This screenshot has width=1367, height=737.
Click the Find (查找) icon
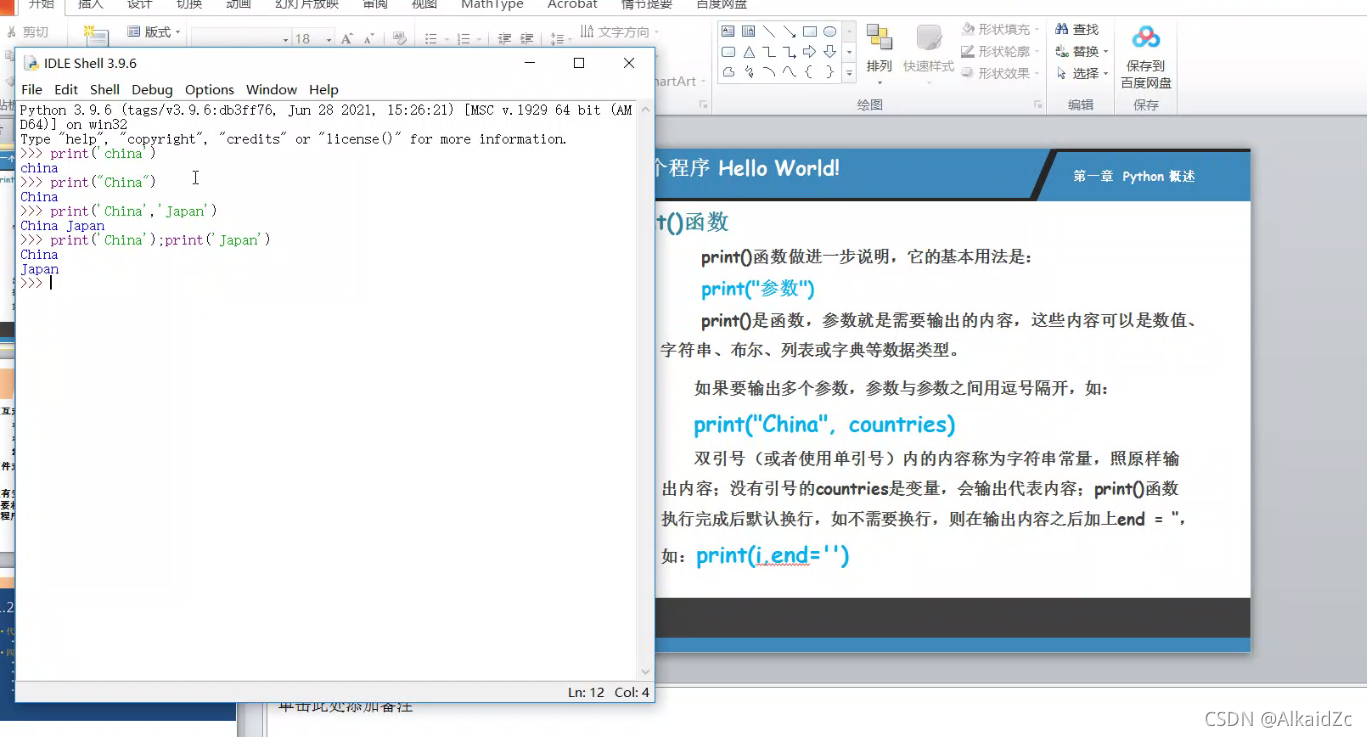[x=1078, y=29]
